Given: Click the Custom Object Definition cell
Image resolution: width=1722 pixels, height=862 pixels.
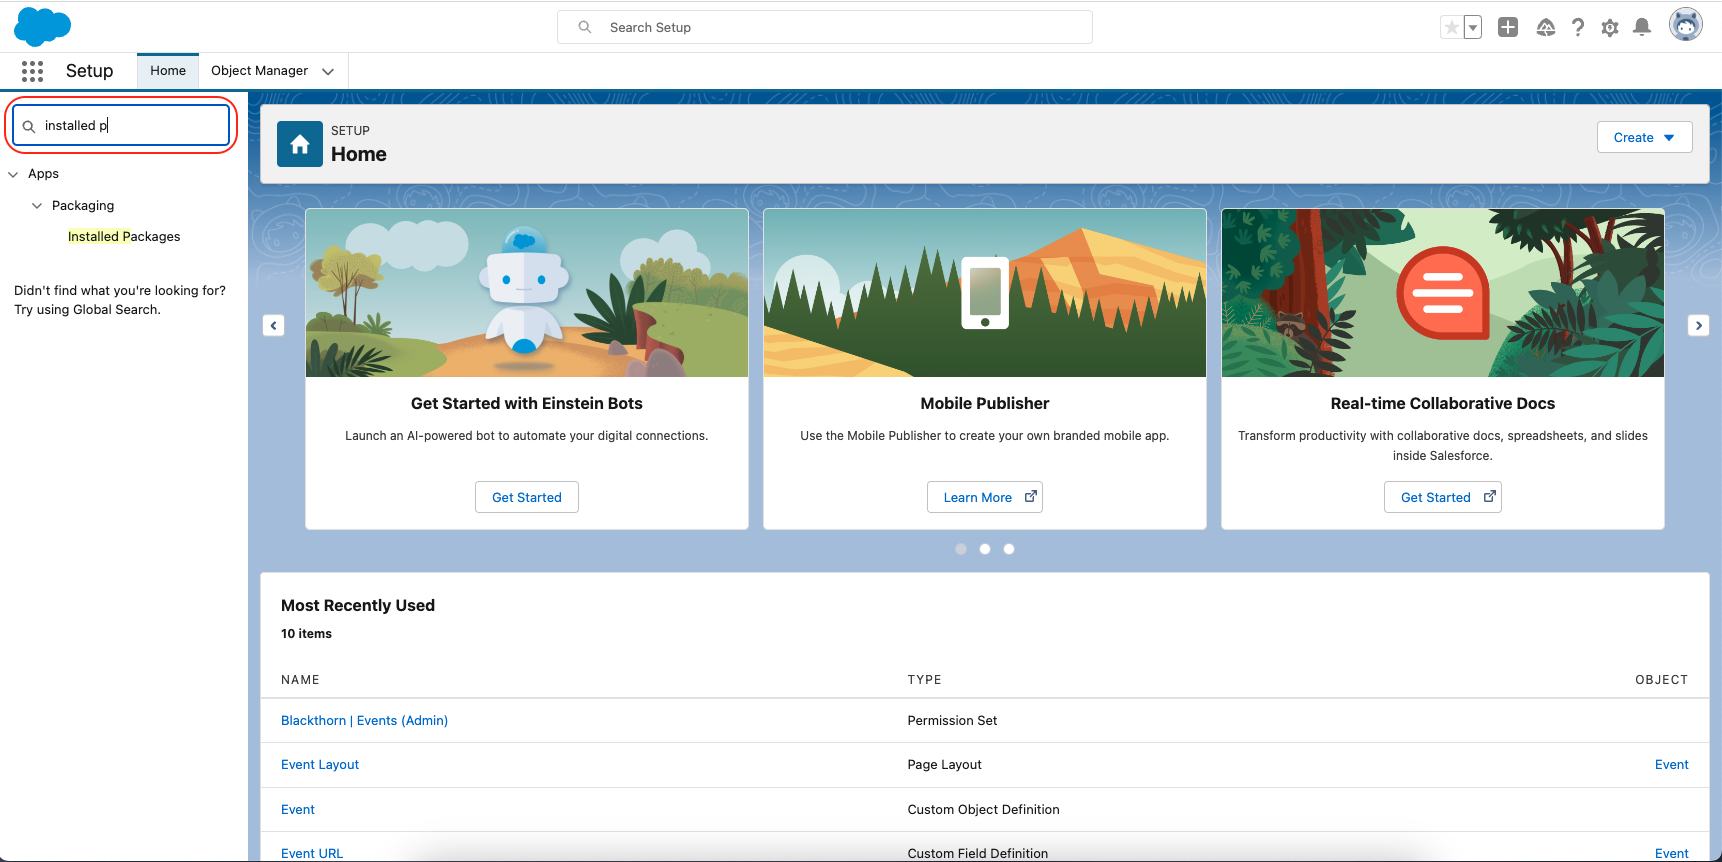Looking at the screenshot, I should tap(983, 810).
